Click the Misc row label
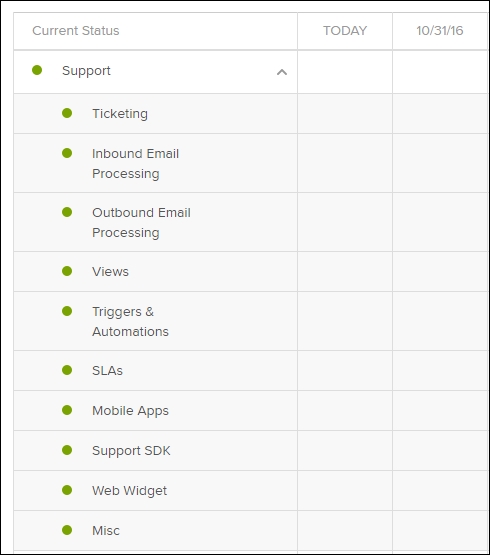 pos(106,531)
